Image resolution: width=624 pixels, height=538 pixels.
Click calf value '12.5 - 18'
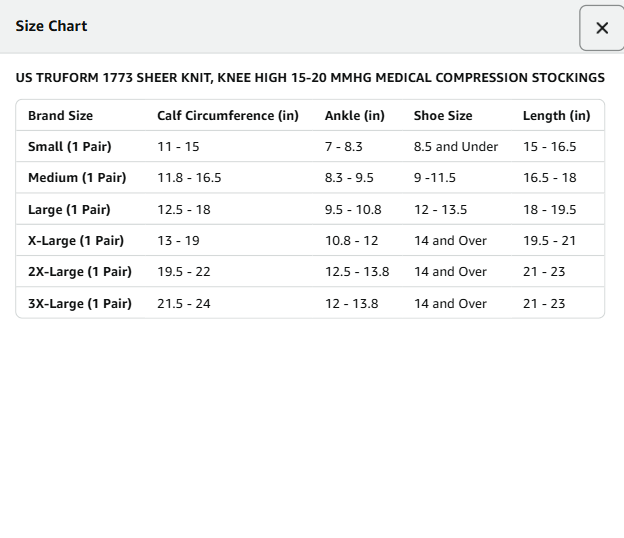[184, 210]
